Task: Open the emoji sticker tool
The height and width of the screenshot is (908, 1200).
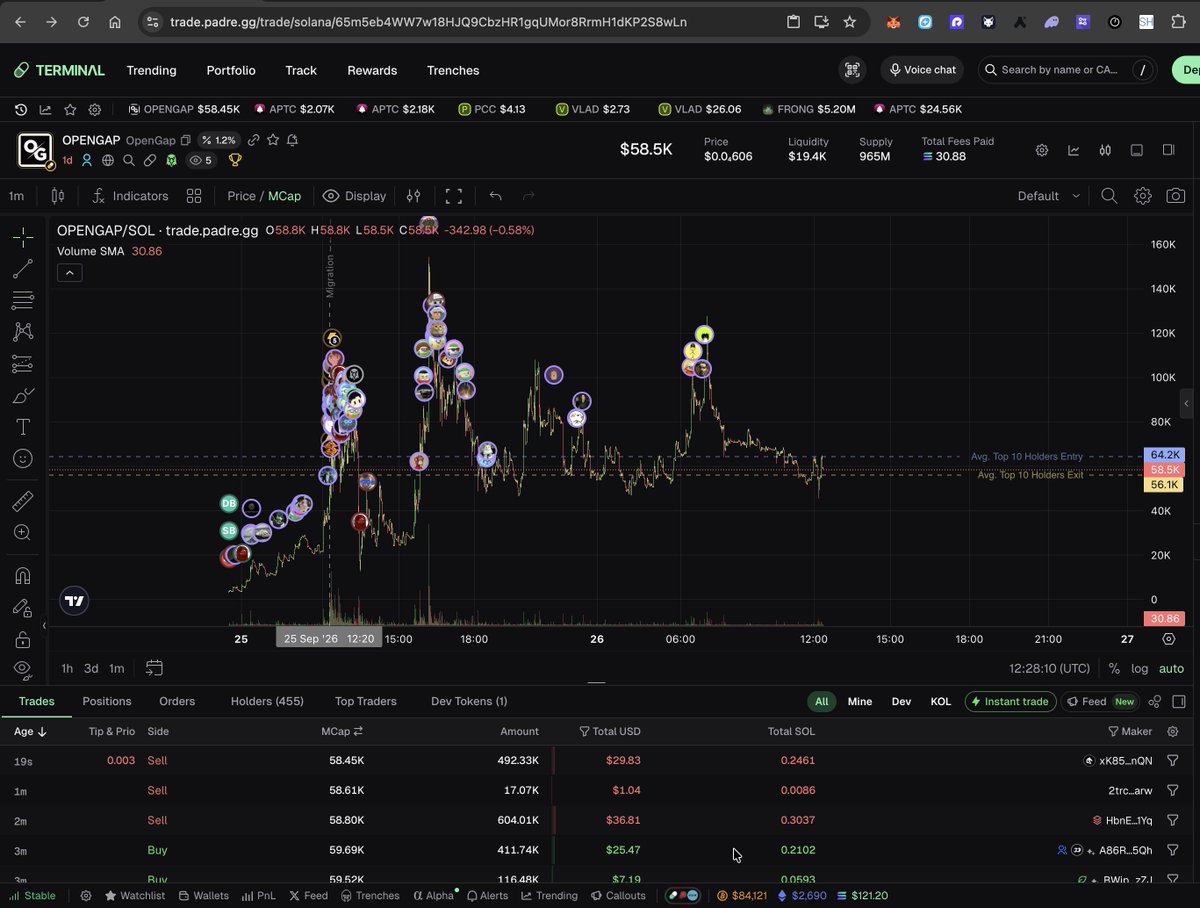Action: coord(23,458)
